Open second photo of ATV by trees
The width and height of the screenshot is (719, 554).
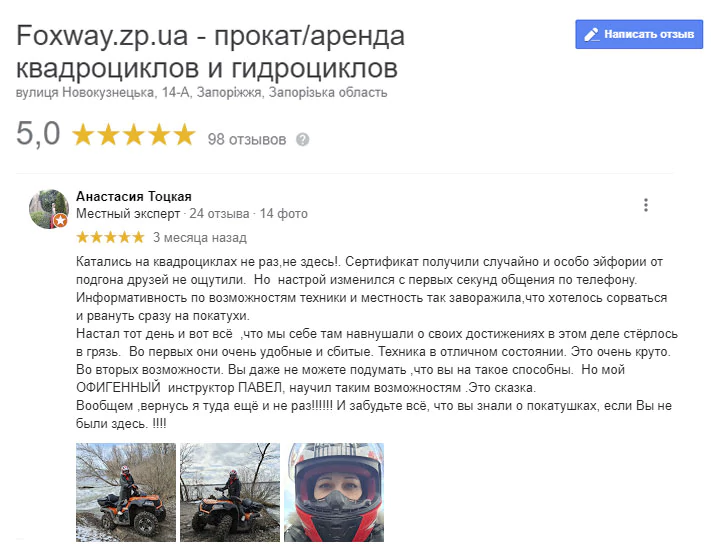click(x=230, y=492)
